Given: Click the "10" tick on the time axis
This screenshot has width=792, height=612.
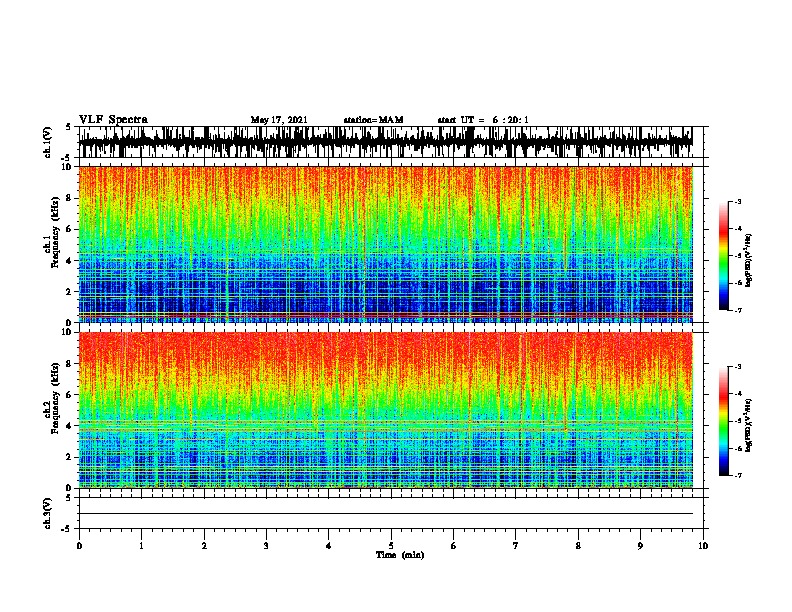Looking at the screenshot, I should (x=703, y=545).
